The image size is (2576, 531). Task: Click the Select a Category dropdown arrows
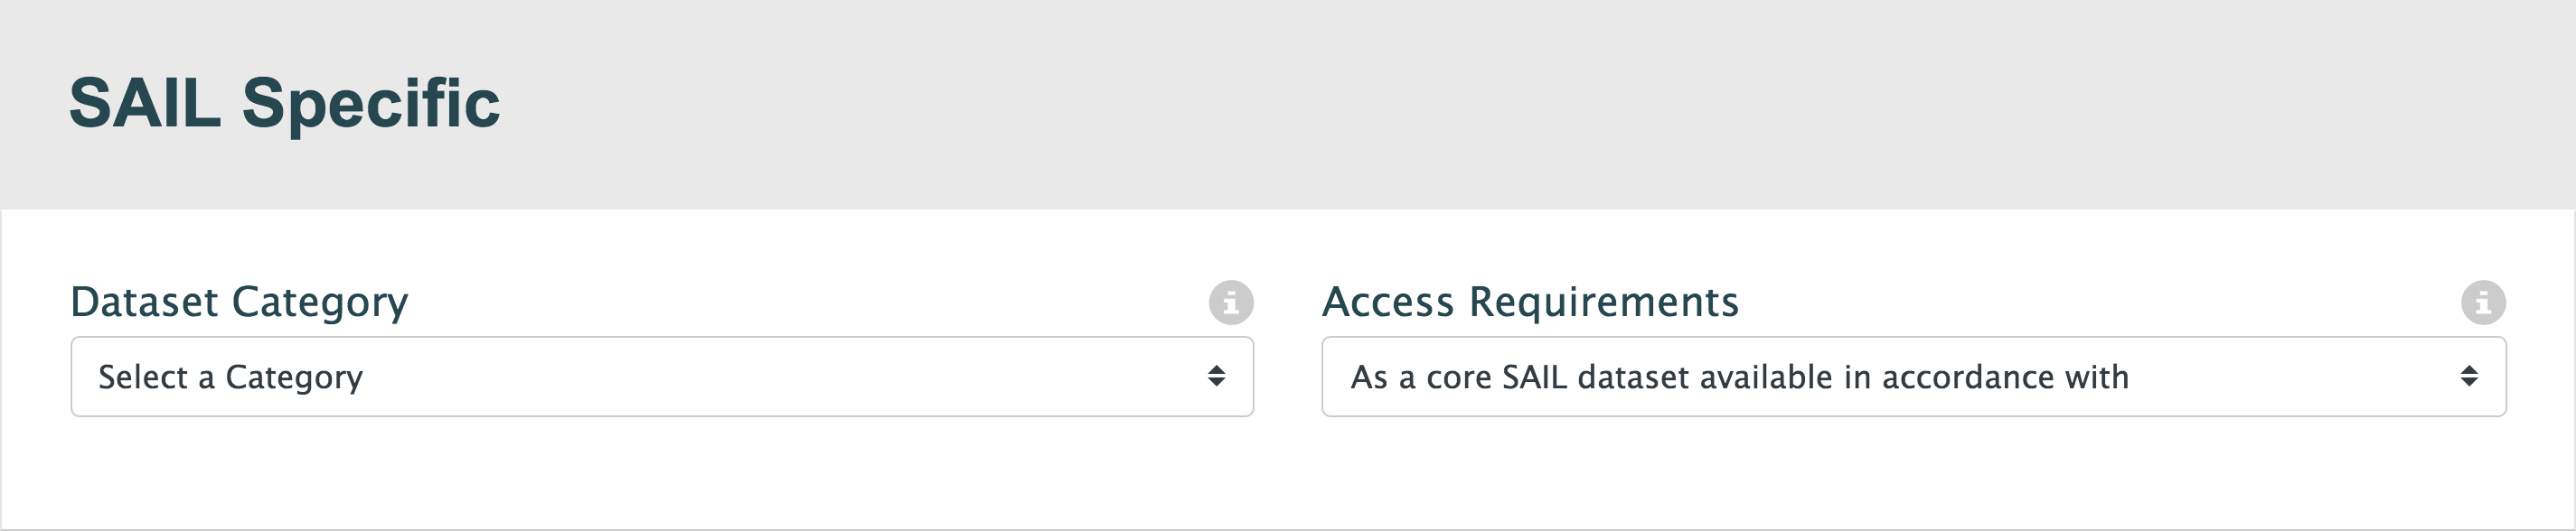point(1216,376)
